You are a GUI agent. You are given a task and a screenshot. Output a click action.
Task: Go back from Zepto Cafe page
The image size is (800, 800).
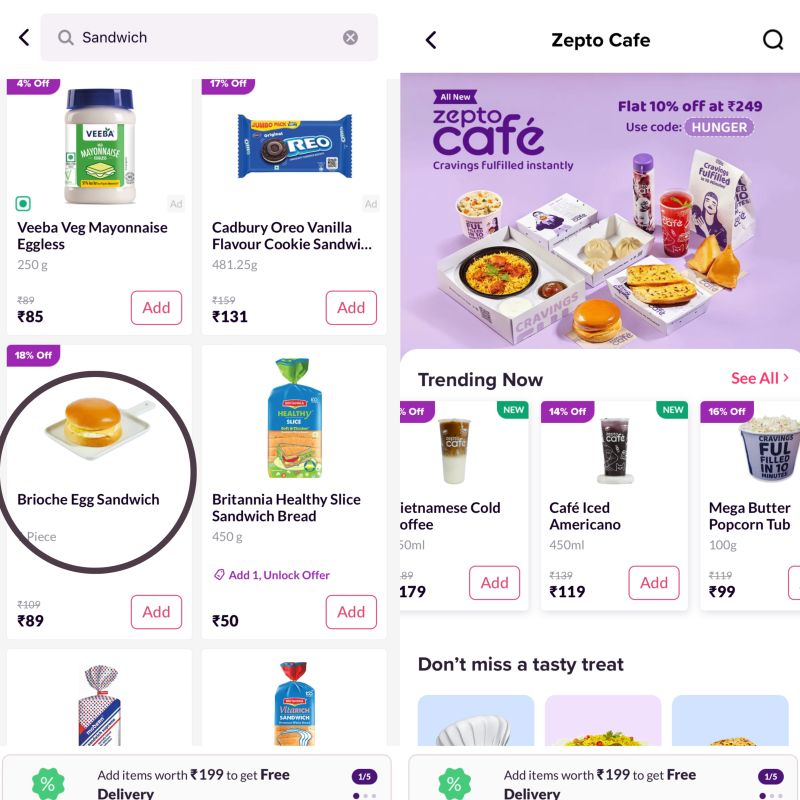tap(431, 40)
